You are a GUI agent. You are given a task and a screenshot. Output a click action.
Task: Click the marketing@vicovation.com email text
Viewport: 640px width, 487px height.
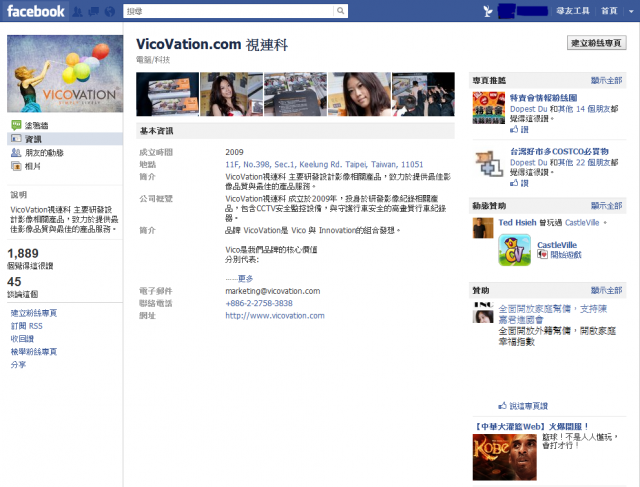point(273,291)
